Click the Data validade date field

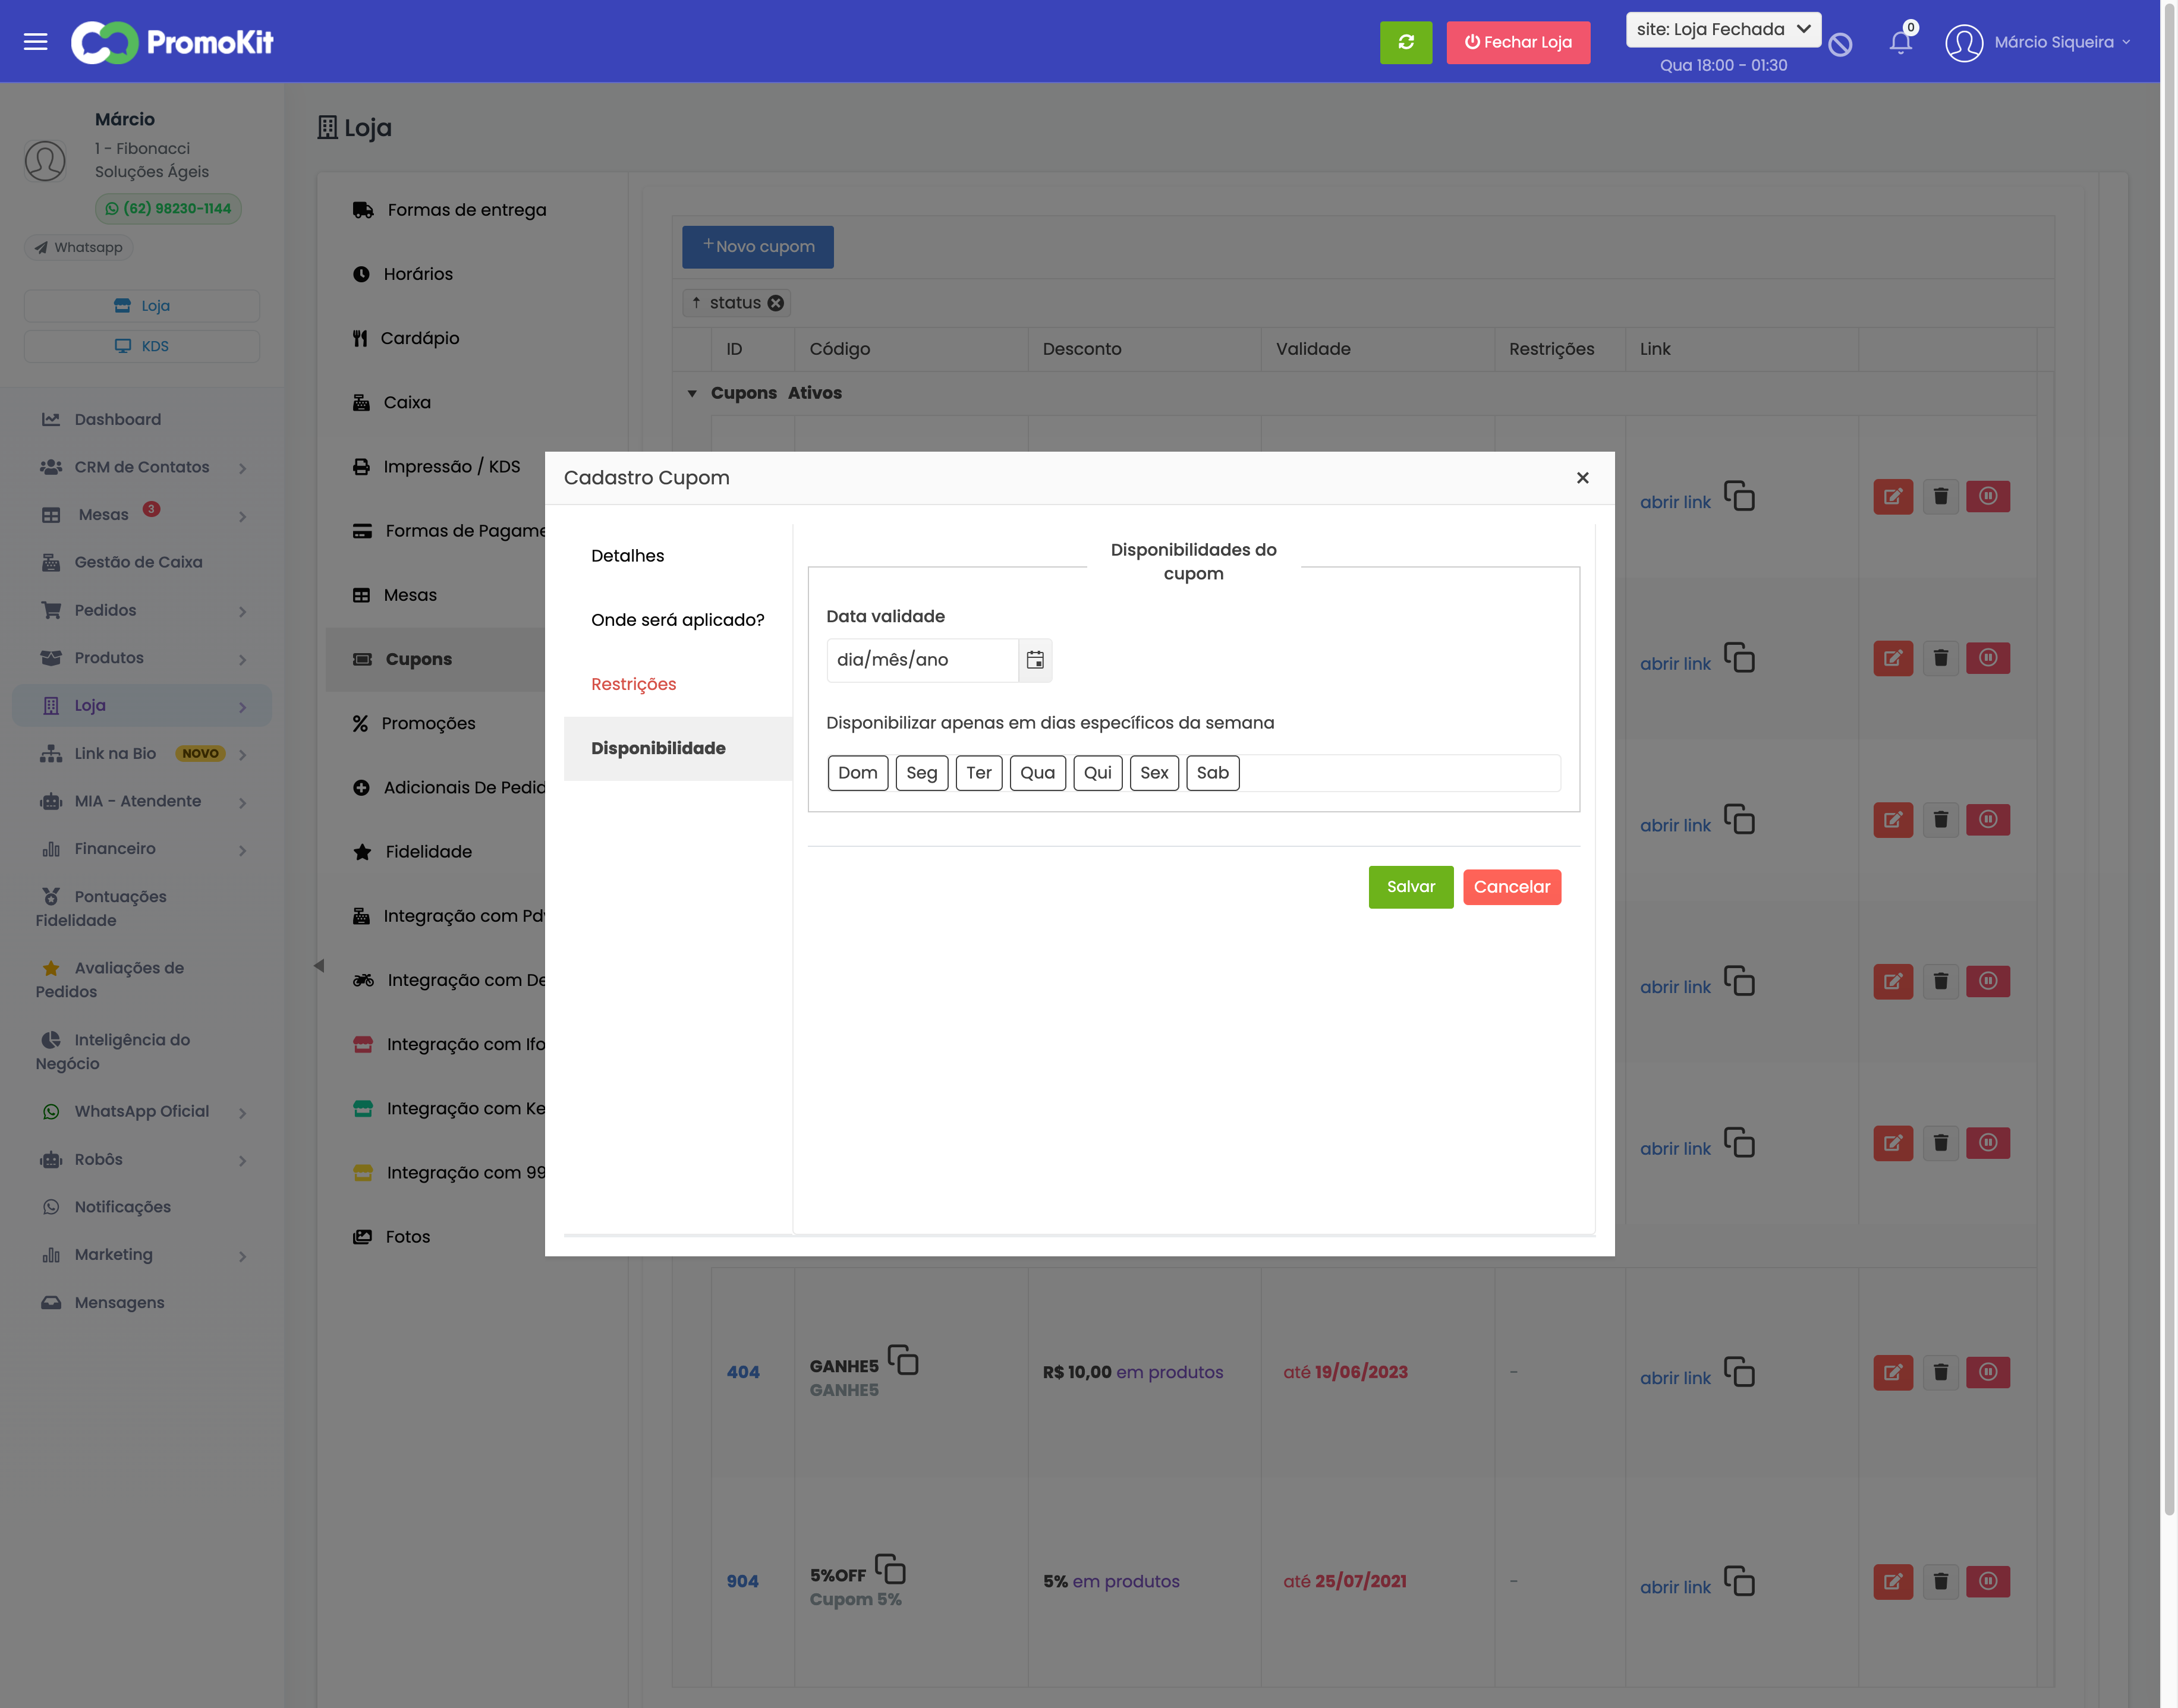pyautogui.click(x=922, y=660)
